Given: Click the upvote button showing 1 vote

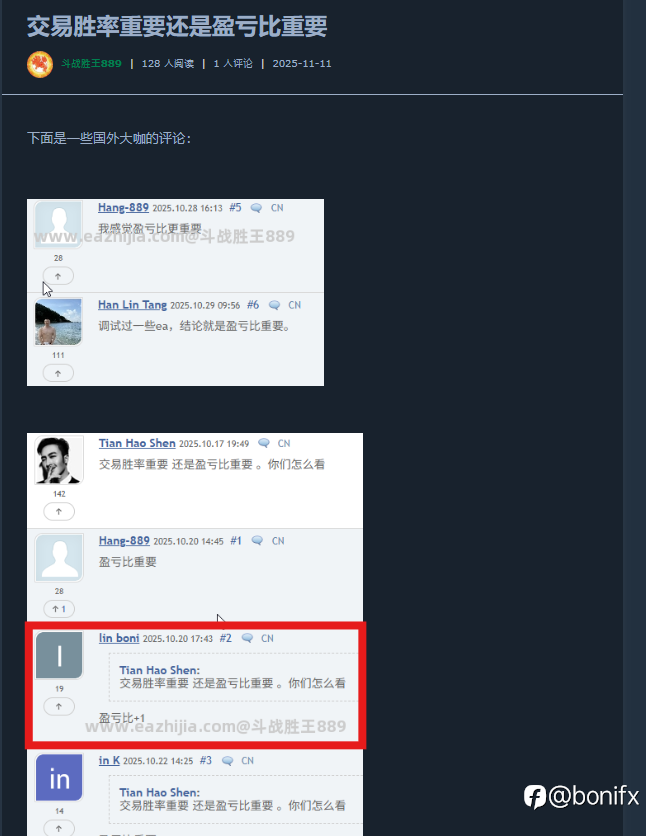Looking at the screenshot, I should 59,609.
